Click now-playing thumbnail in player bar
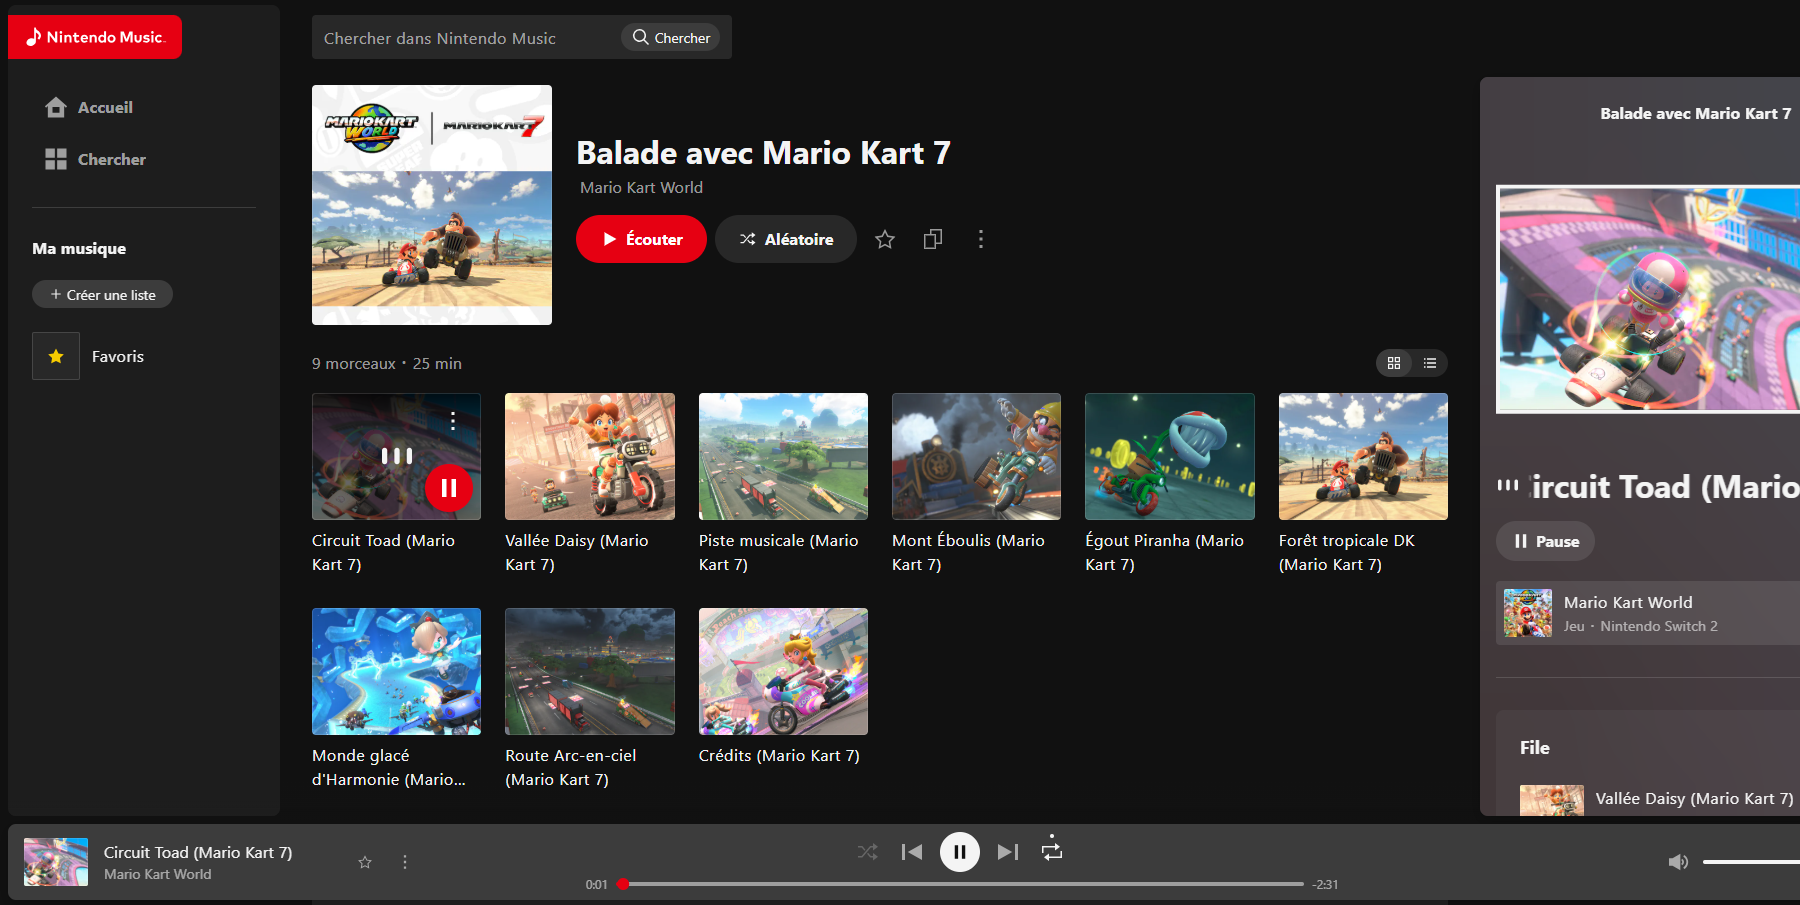 56,862
